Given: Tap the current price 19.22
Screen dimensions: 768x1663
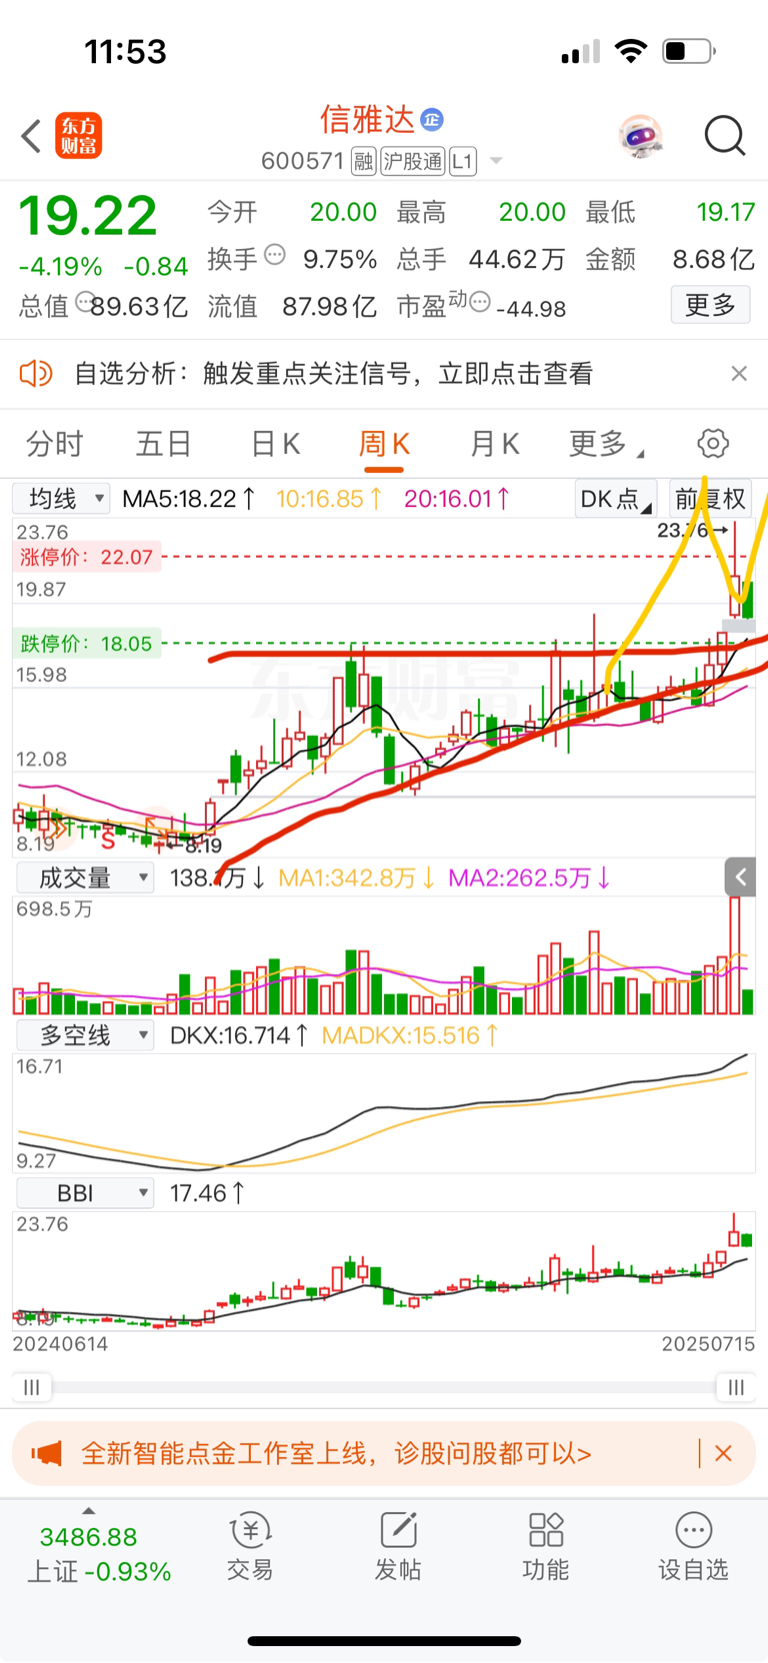Looking at the screenshot, I should coord(88,215).
